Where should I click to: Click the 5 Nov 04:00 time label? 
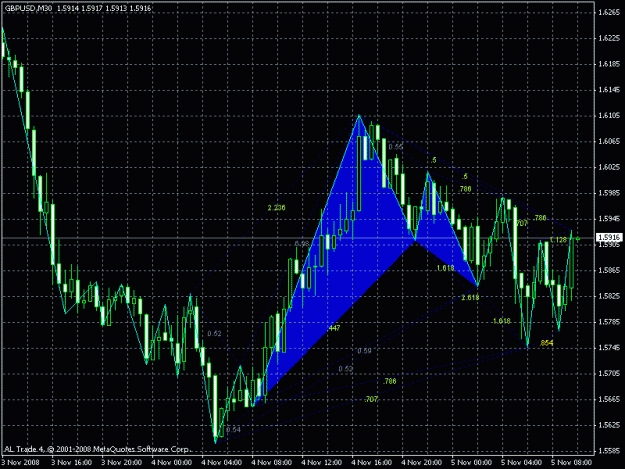pos(522,462)
